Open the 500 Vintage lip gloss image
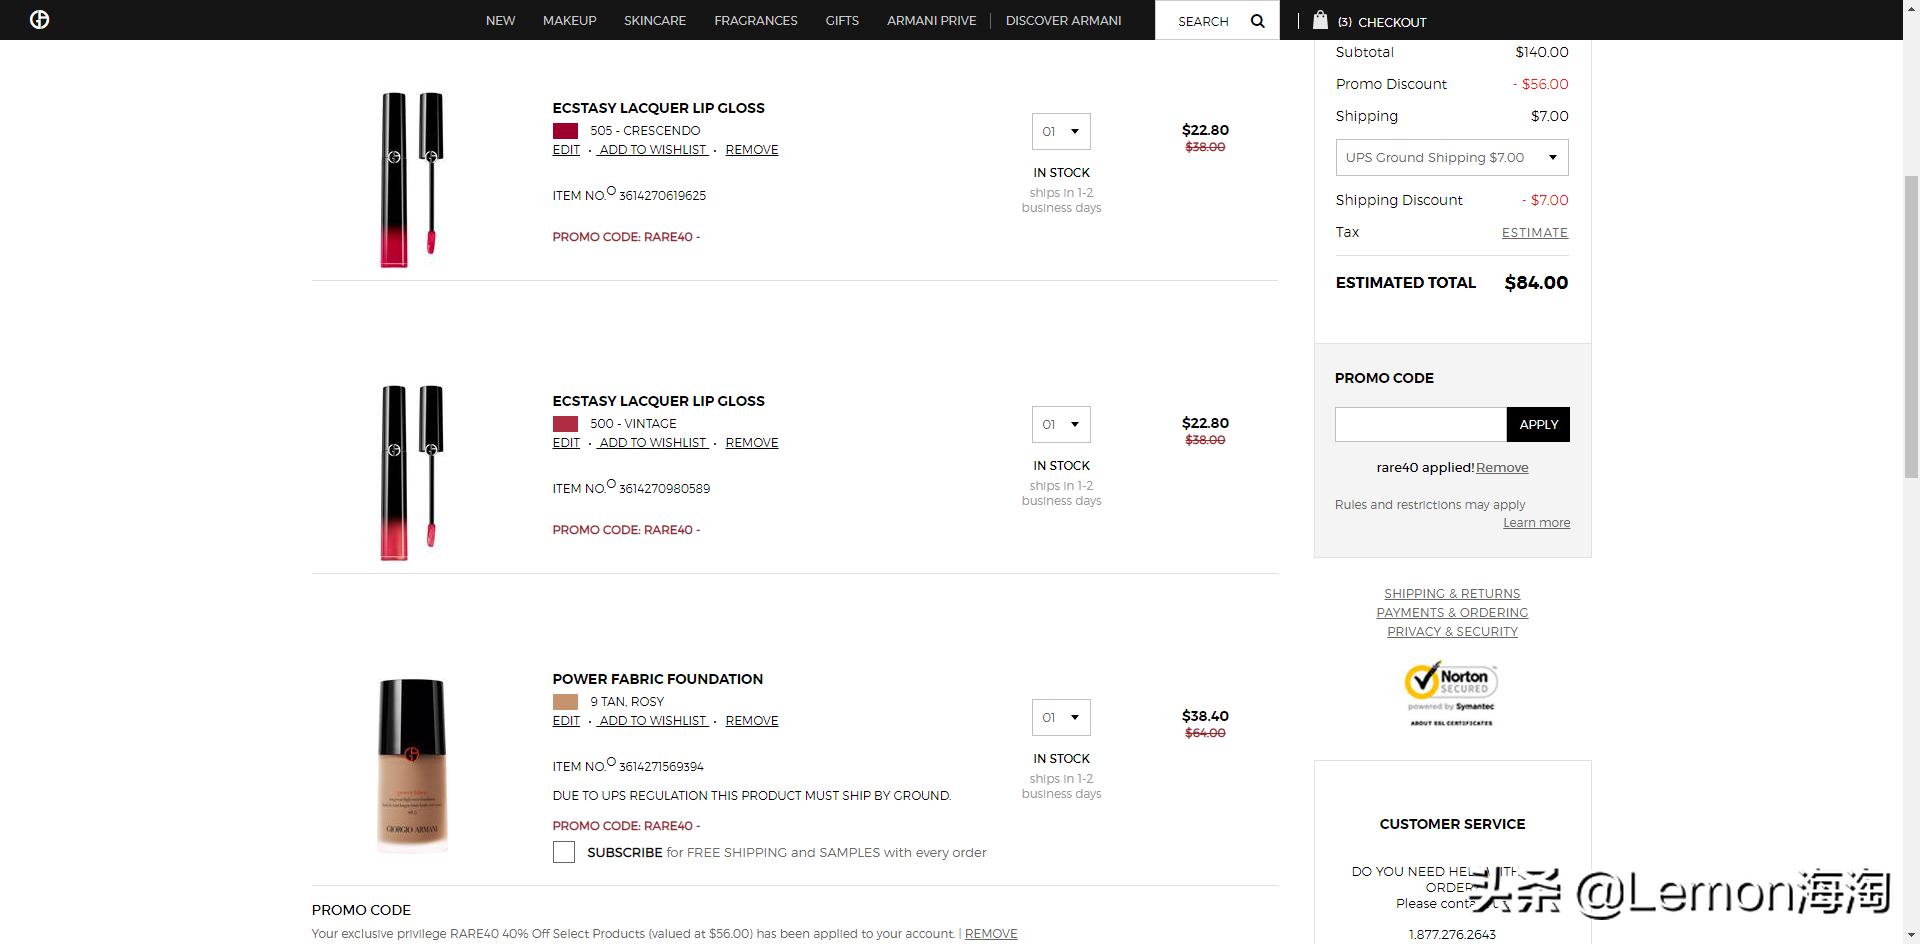 pos(411,473)
